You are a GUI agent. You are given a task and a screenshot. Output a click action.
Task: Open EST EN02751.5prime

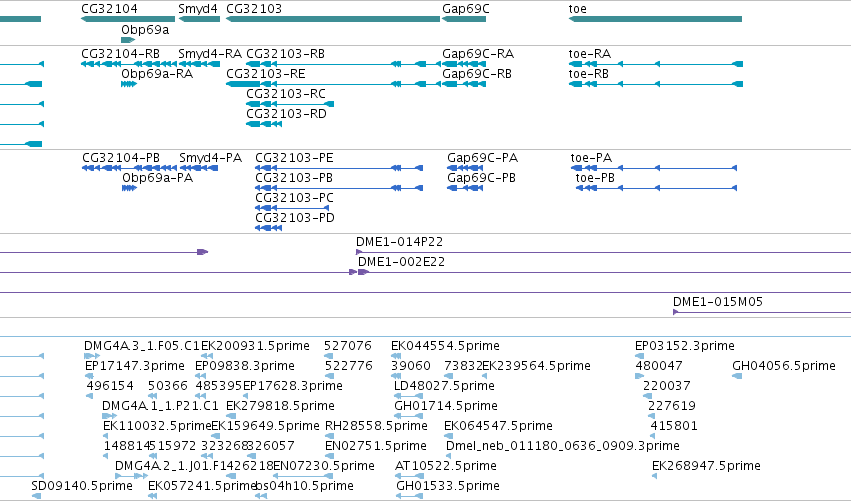(376, 447)
